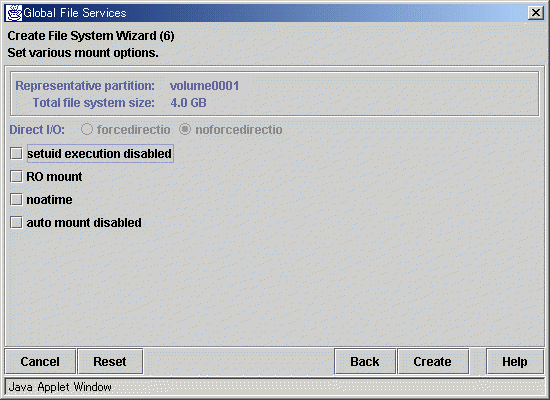Click the 4.0 GB size value
This screenshot has width=550, height=400.
click(x=188, y=103)
